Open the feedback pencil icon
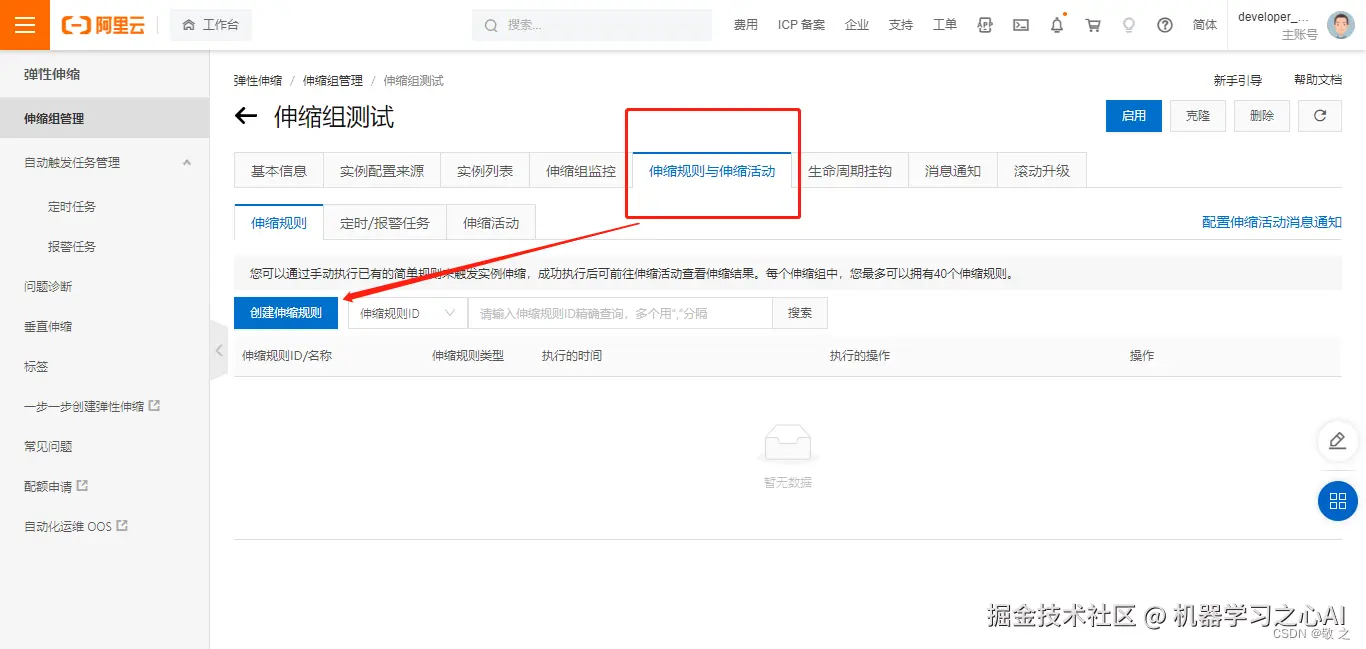This screenshot has width=1366, height=649. (1337, 441)
